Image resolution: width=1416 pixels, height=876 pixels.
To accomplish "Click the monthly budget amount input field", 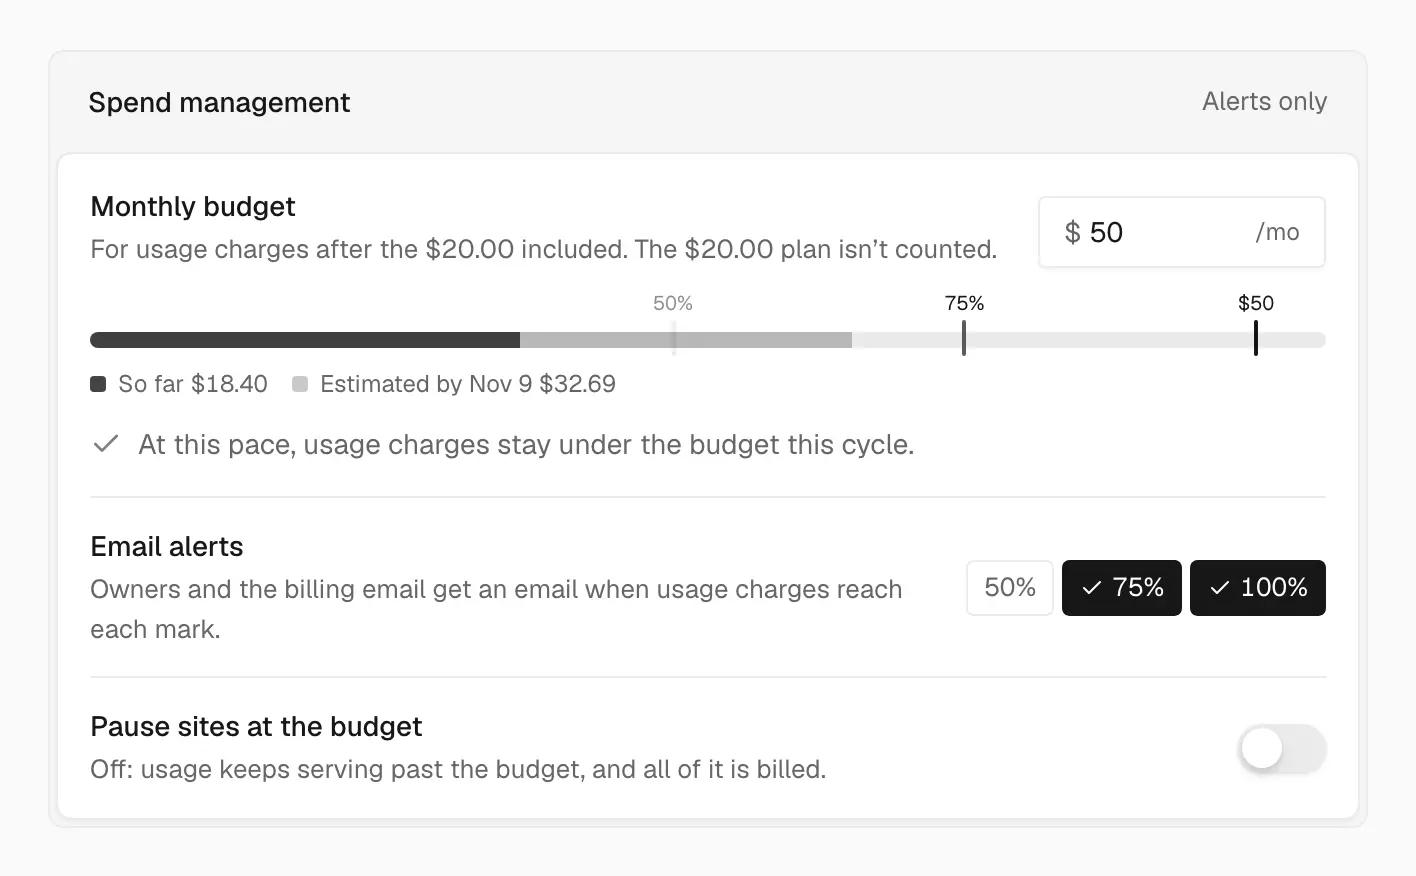I will click(1181, 232).
